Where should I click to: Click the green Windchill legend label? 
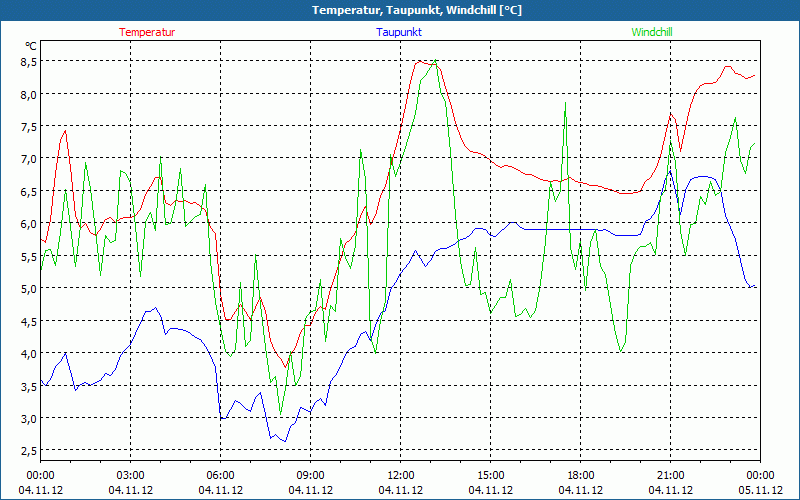652,32
